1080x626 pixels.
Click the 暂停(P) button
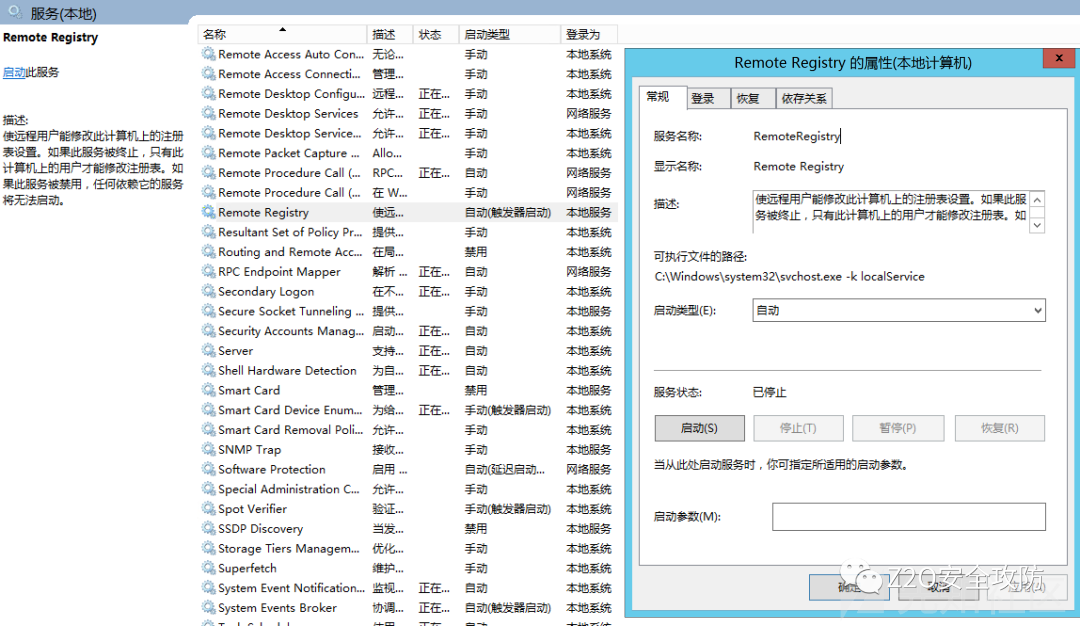897,428
